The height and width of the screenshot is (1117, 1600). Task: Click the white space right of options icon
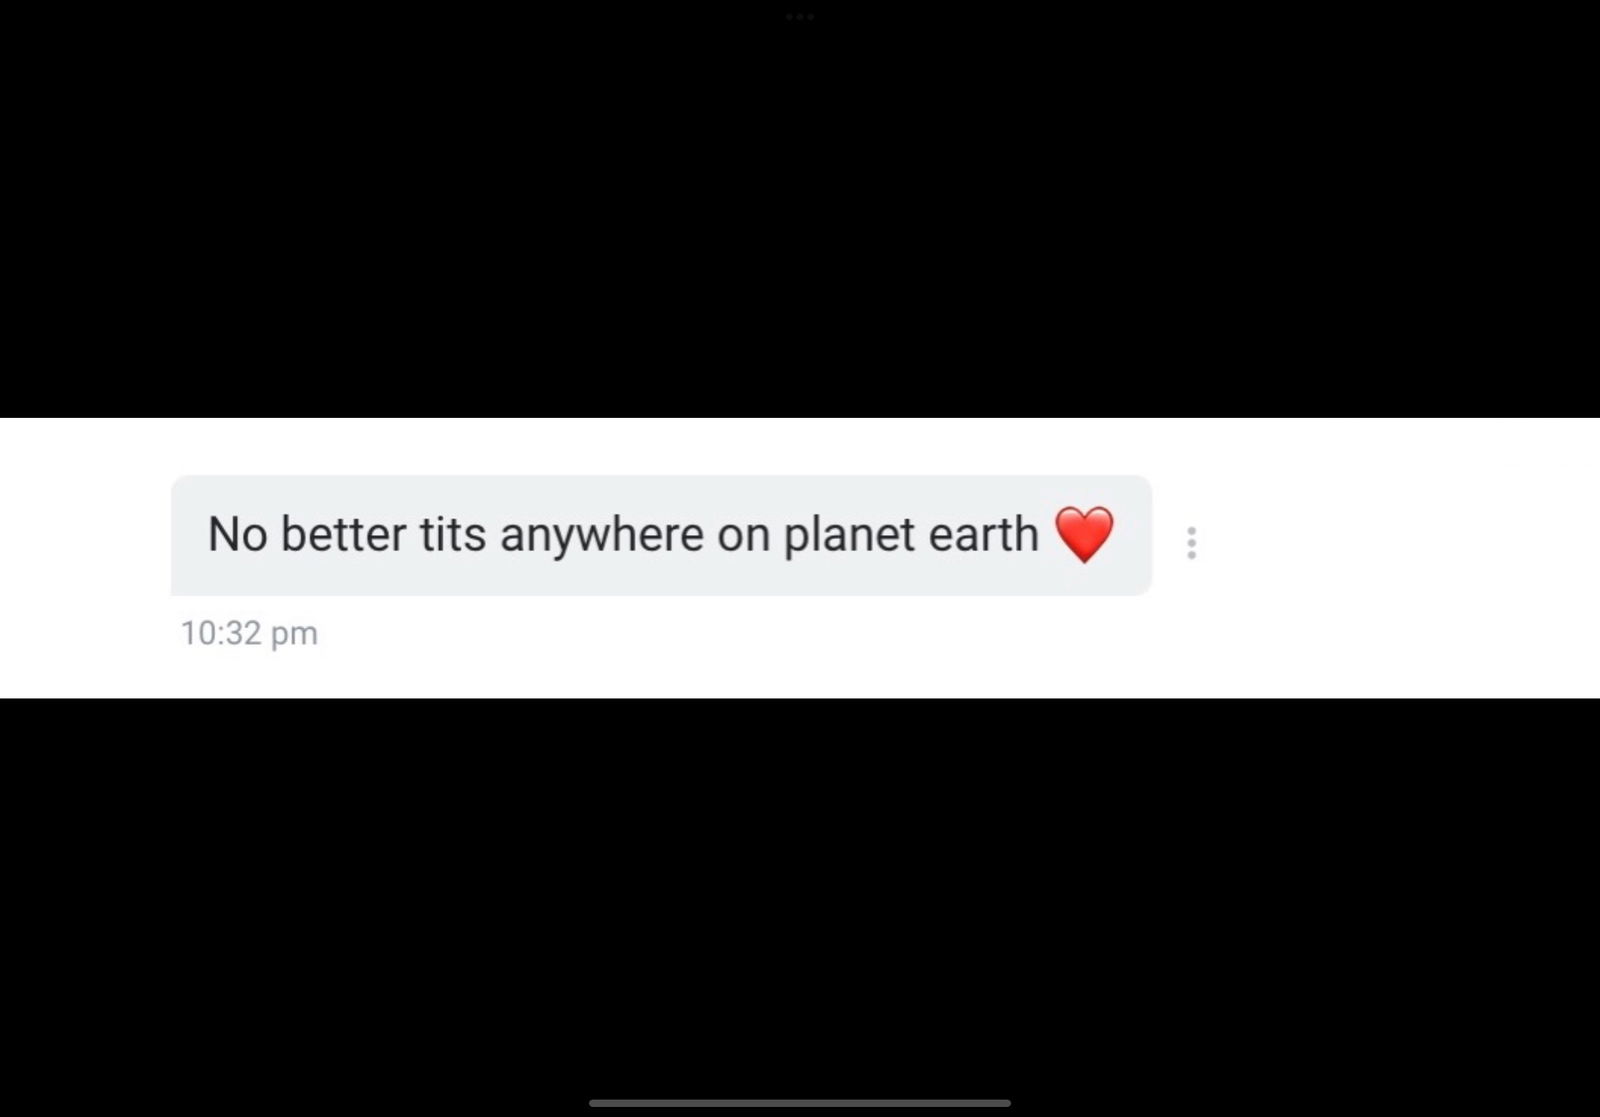(1400, 543)
